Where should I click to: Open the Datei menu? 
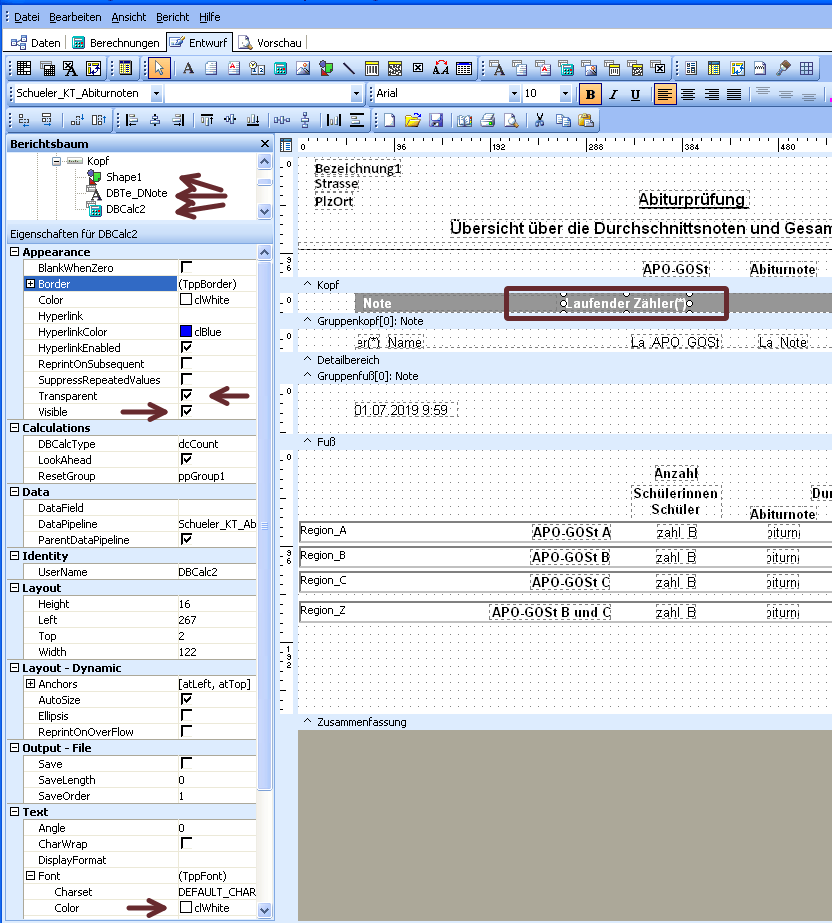26,17
